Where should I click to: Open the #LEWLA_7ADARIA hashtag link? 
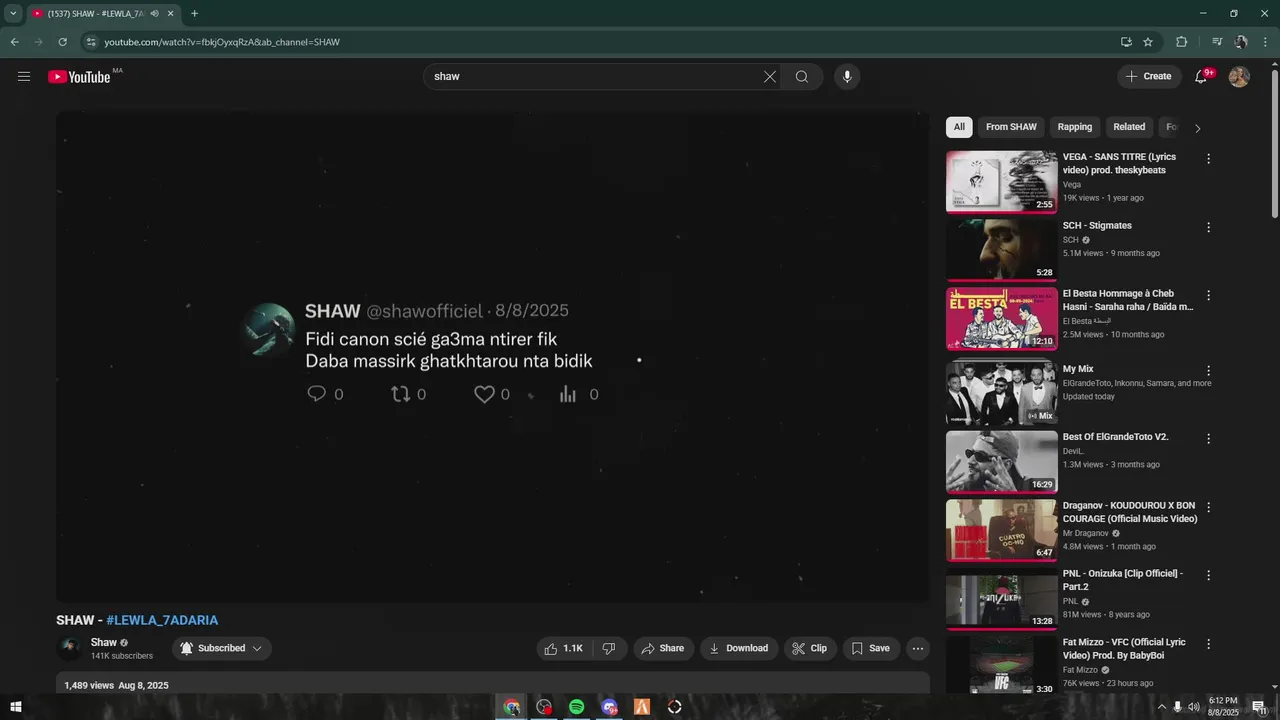[162, 620]
